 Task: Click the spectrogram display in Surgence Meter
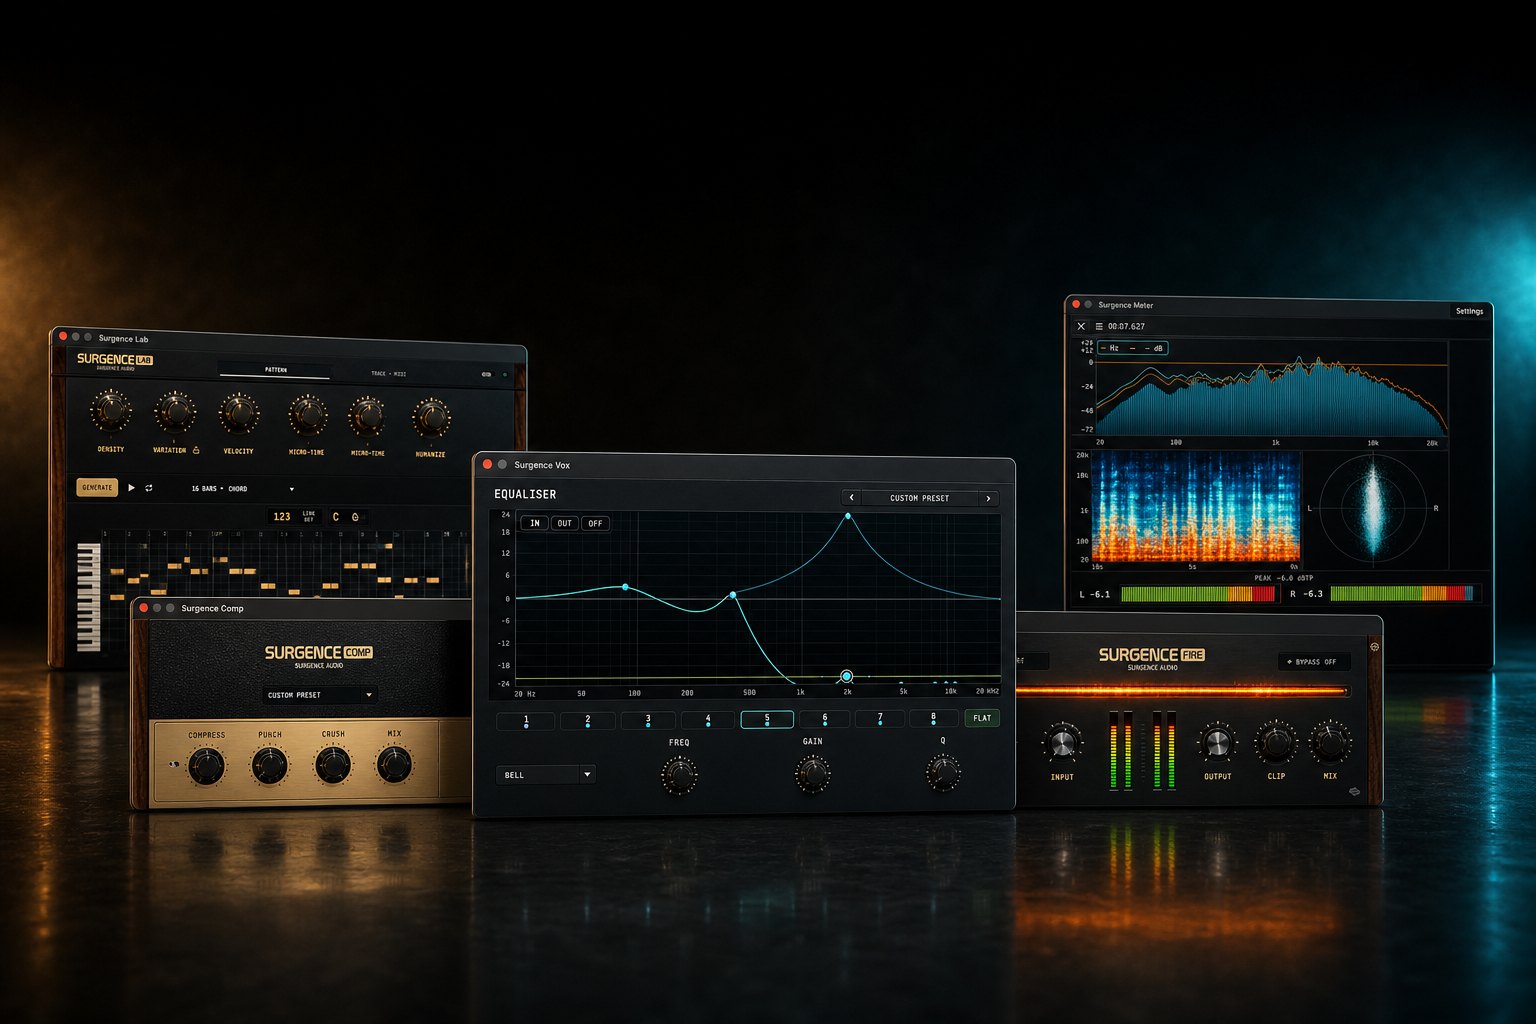[1196, 506]
